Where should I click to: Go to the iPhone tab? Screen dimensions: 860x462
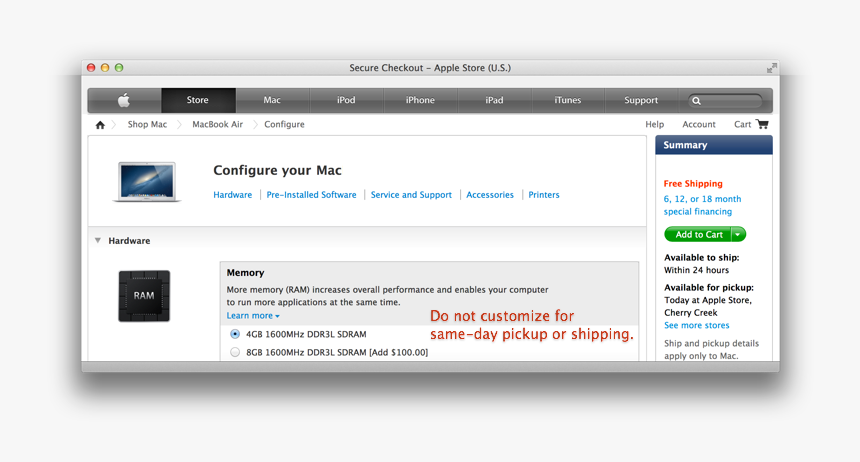(x=420, y=100)
